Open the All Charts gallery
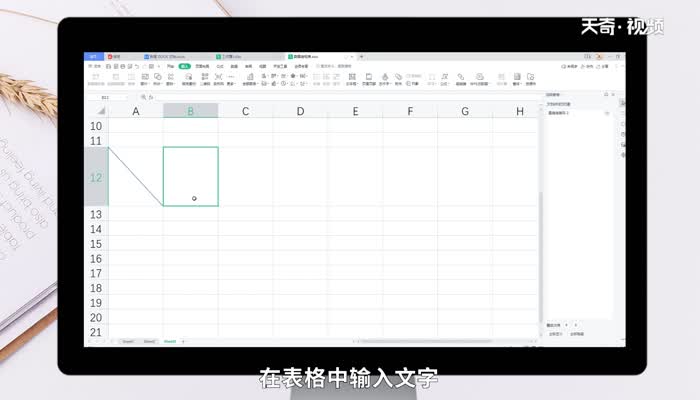The image size is (700, 400). pos(250,79)
